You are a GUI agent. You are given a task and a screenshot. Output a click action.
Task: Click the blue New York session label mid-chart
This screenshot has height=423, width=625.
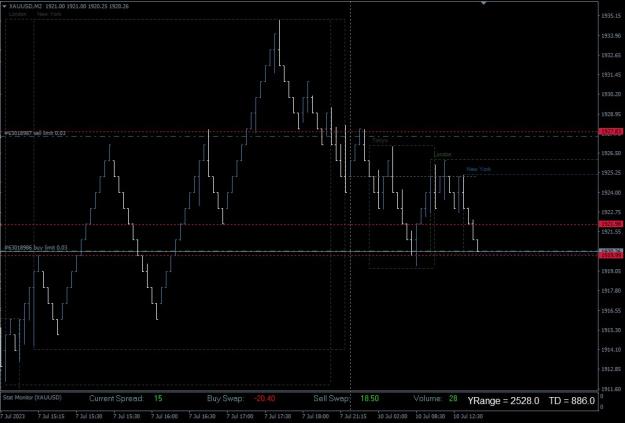tap(478, 169)
